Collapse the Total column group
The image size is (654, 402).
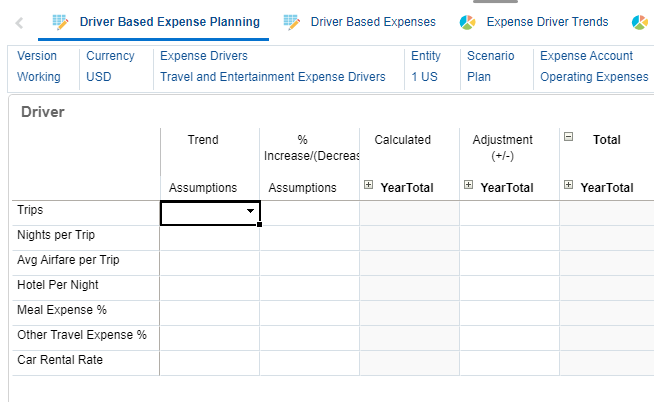(x=569, y=138)
